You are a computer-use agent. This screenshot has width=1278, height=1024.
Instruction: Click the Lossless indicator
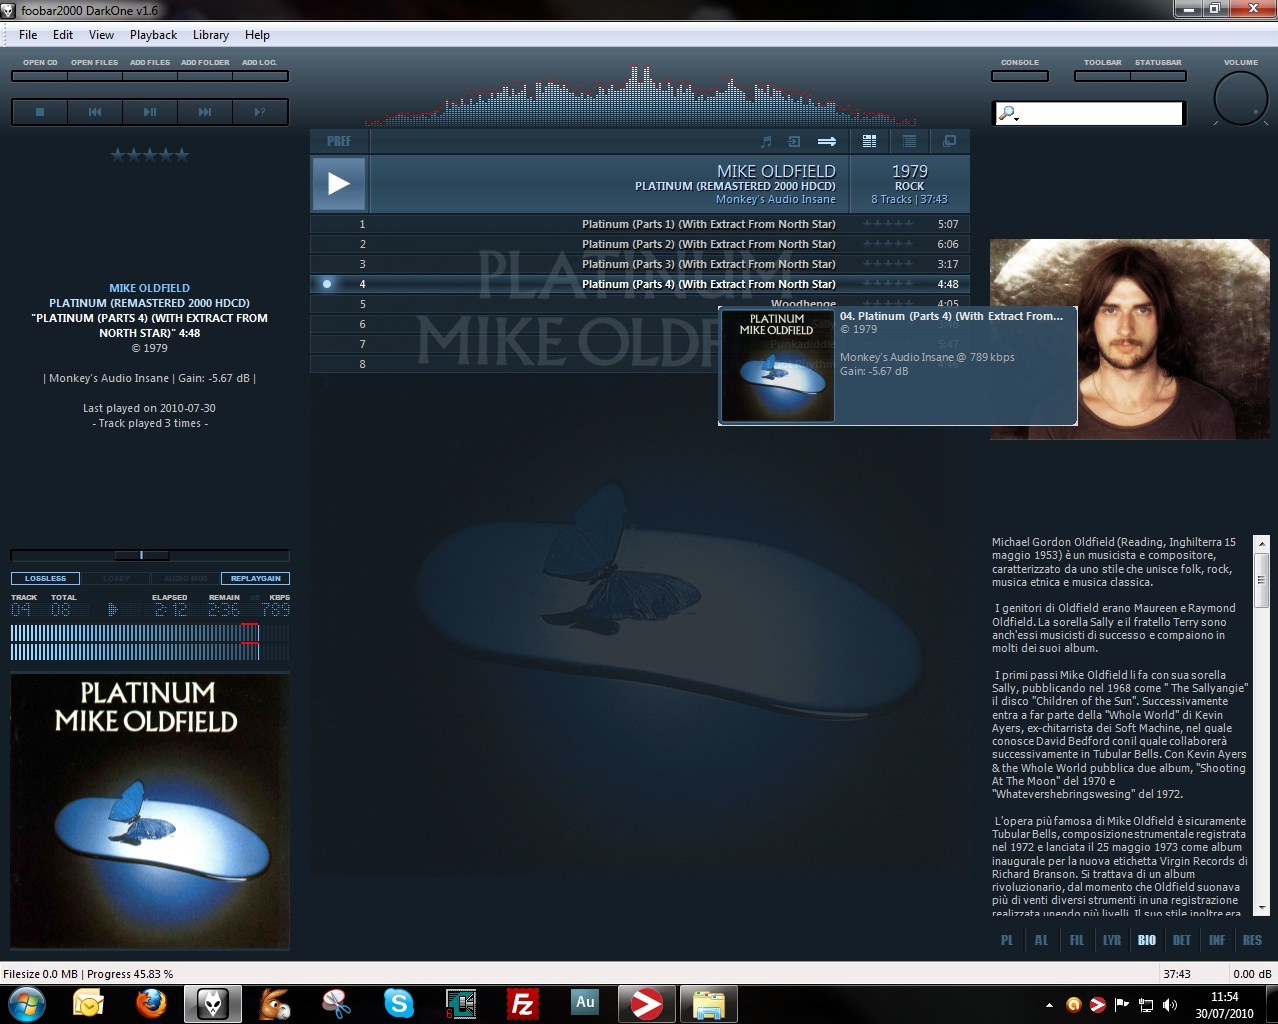(x=45, y=578)
